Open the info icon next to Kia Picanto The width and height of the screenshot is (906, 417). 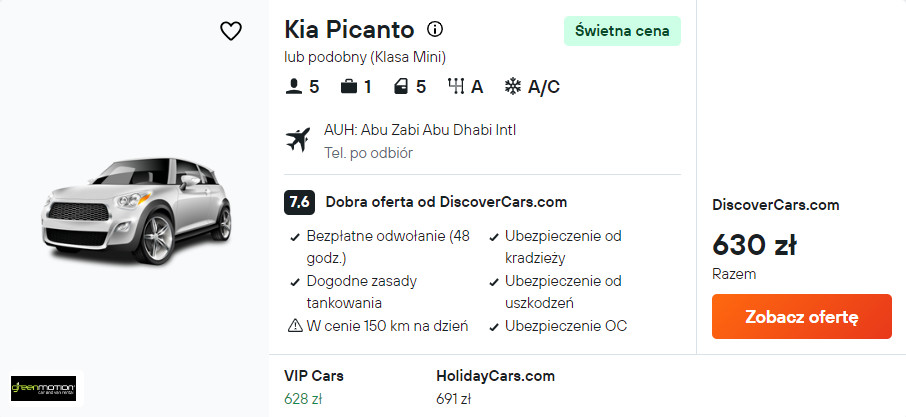(435, 29)
